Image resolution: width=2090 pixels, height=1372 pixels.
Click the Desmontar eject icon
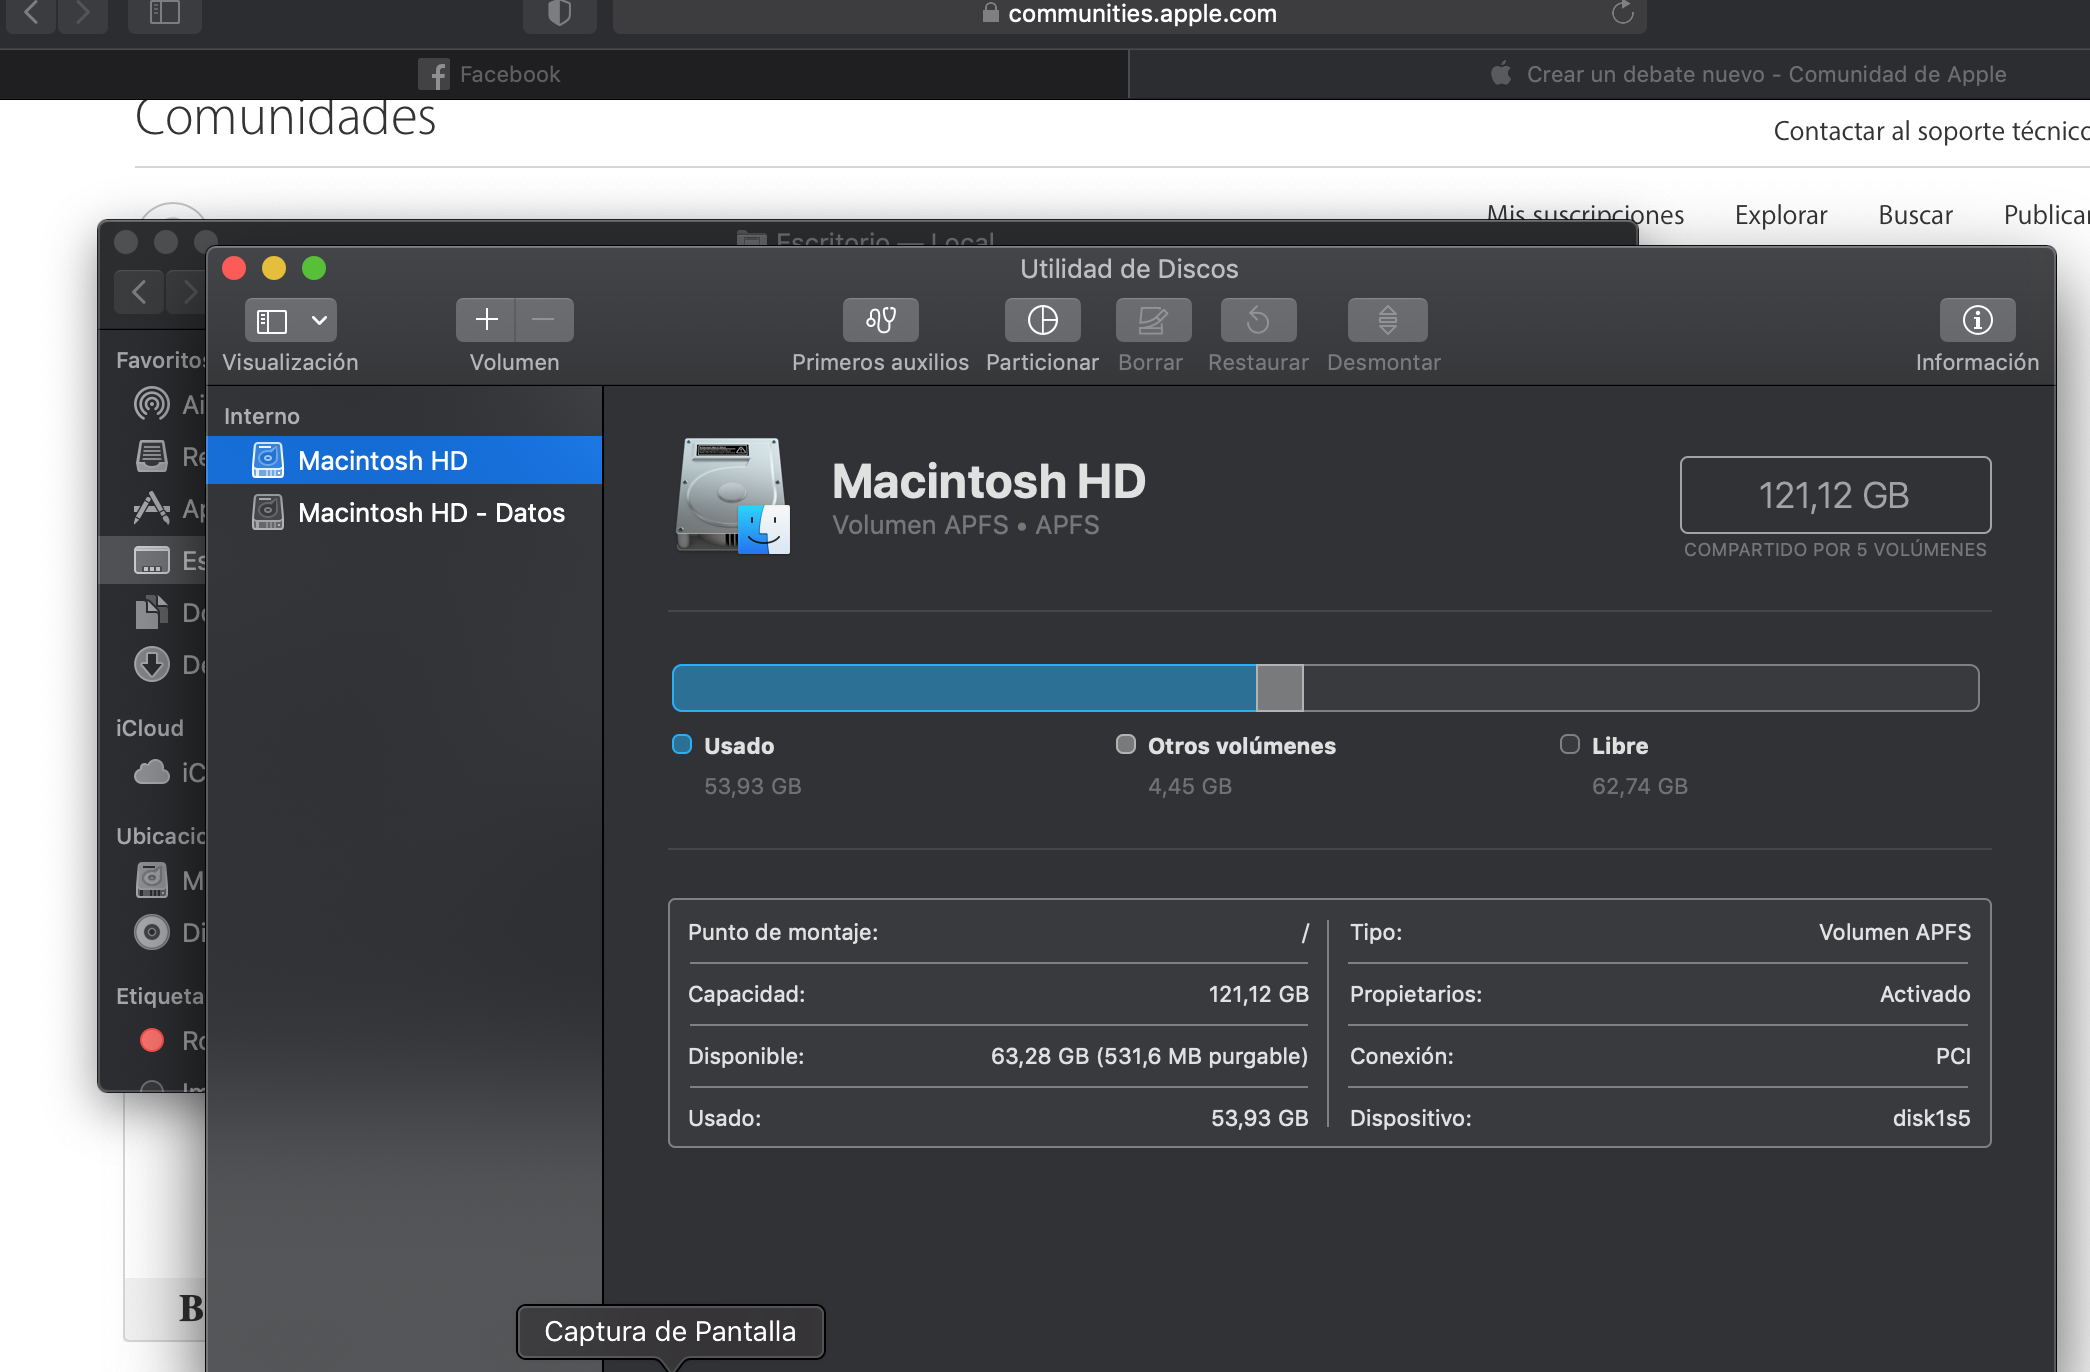[x=1387, y=320]
